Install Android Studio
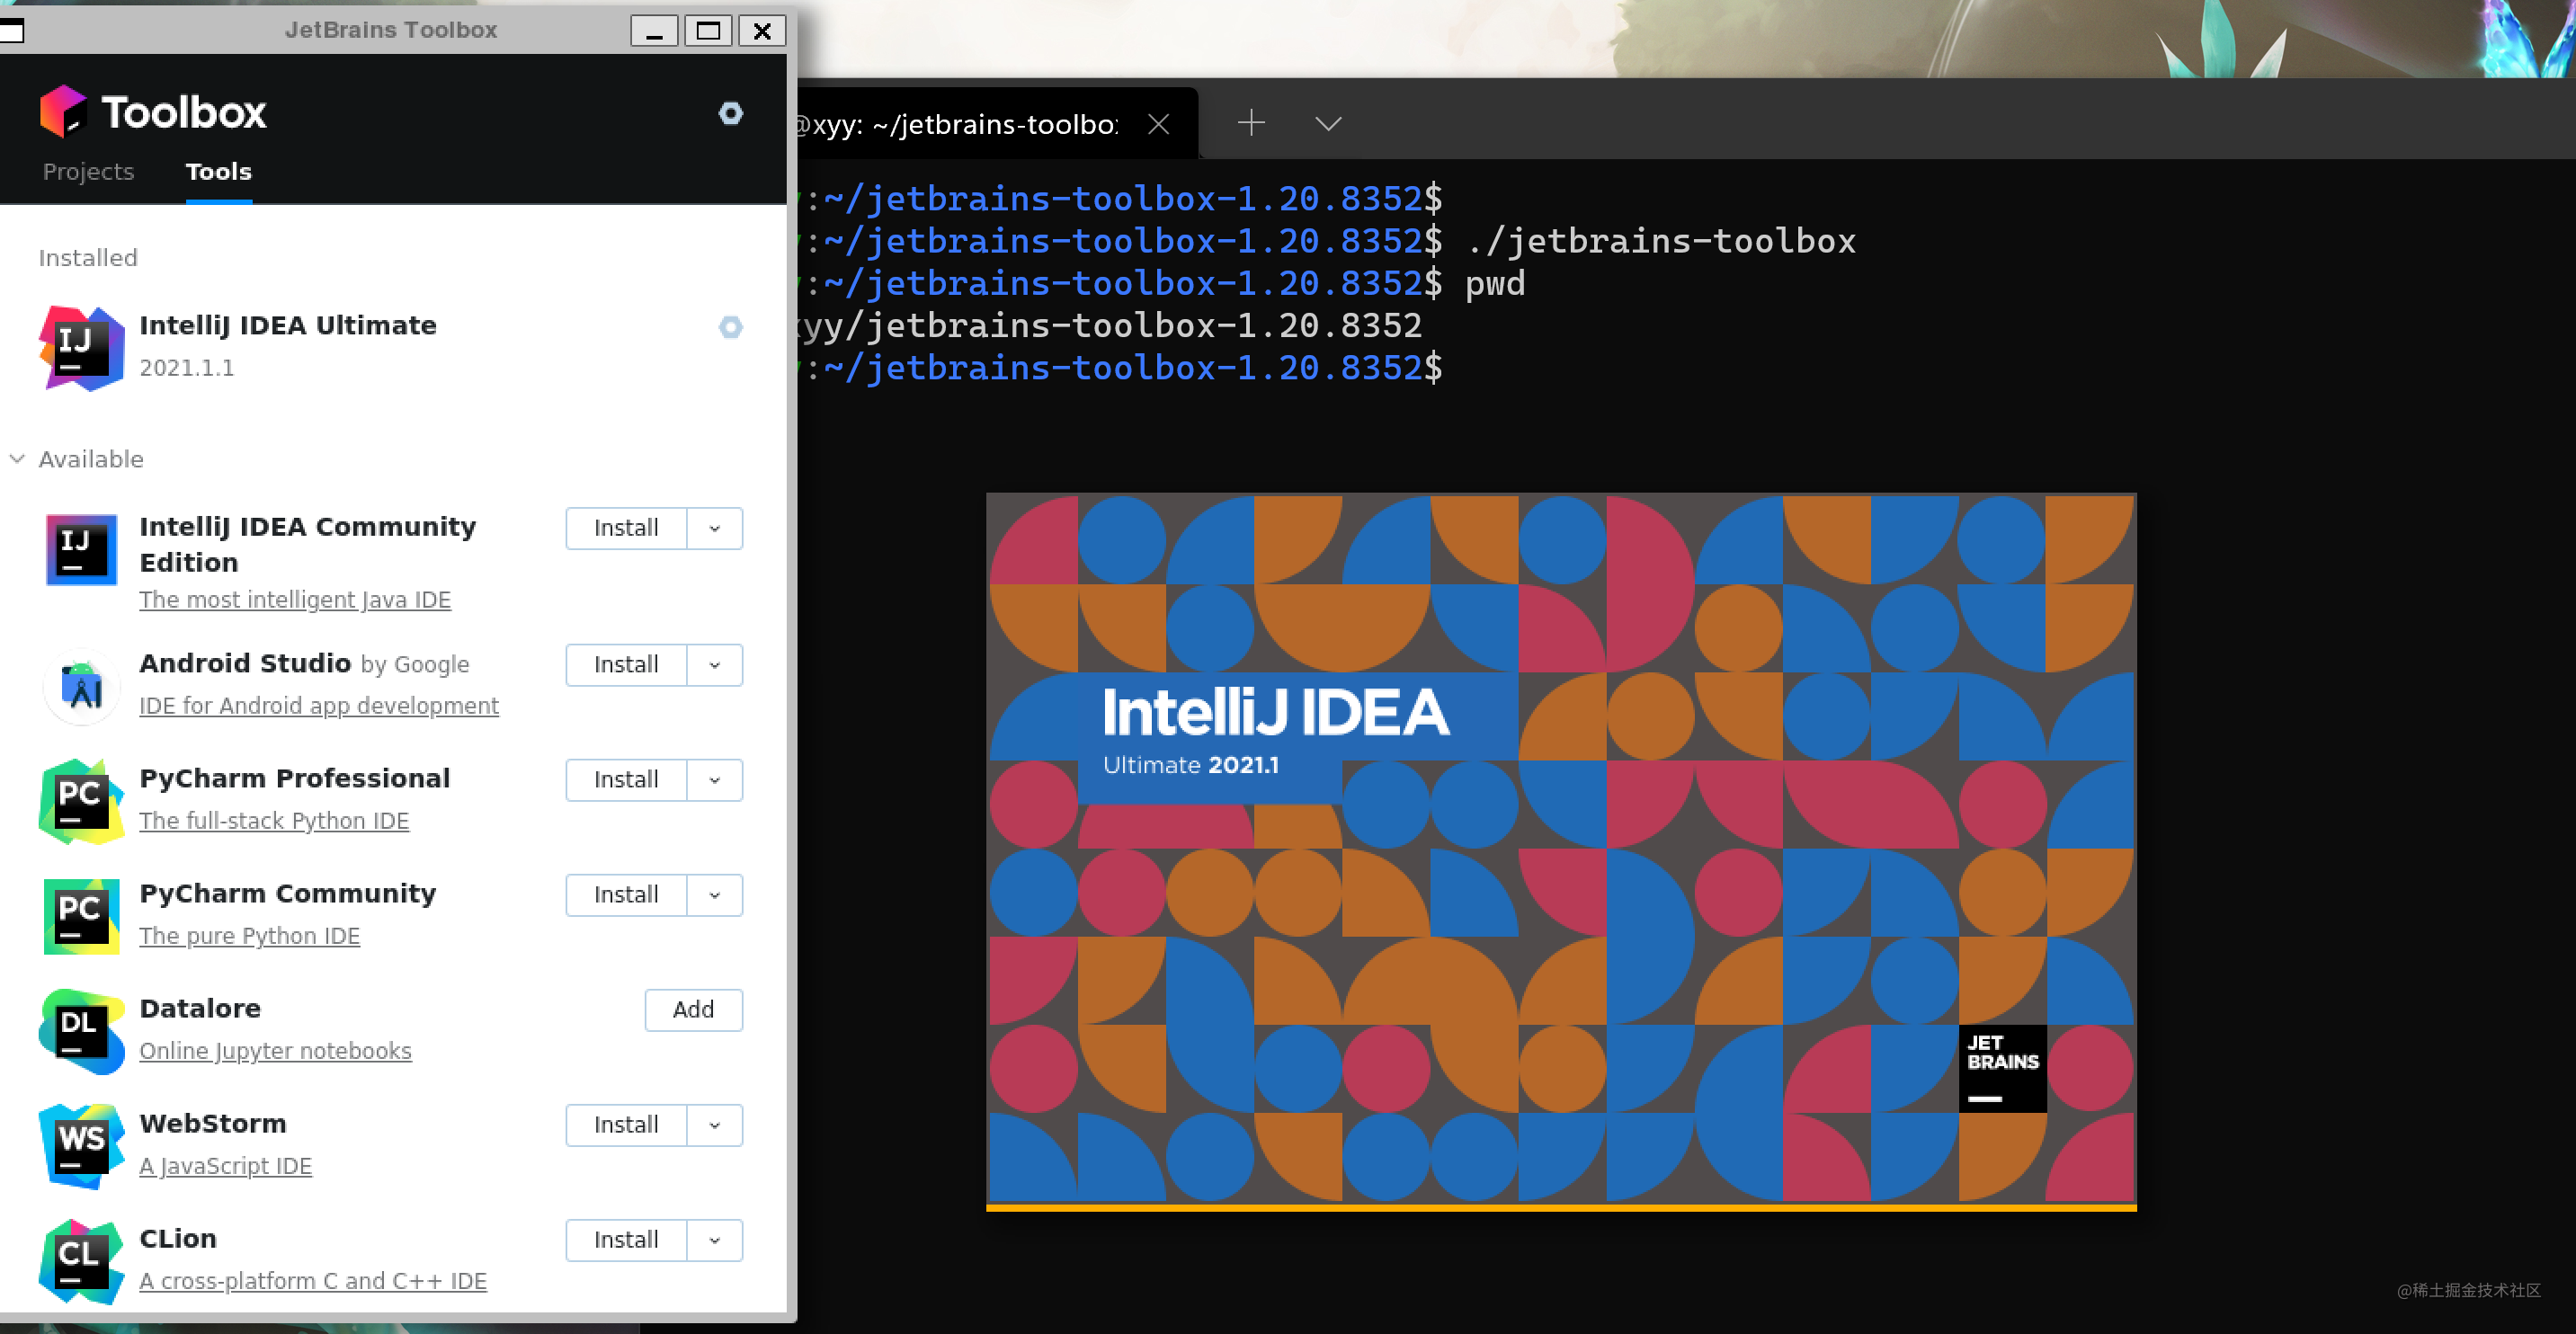The height and width of the screenshot is (1334, 2576). tap(624, 664)
